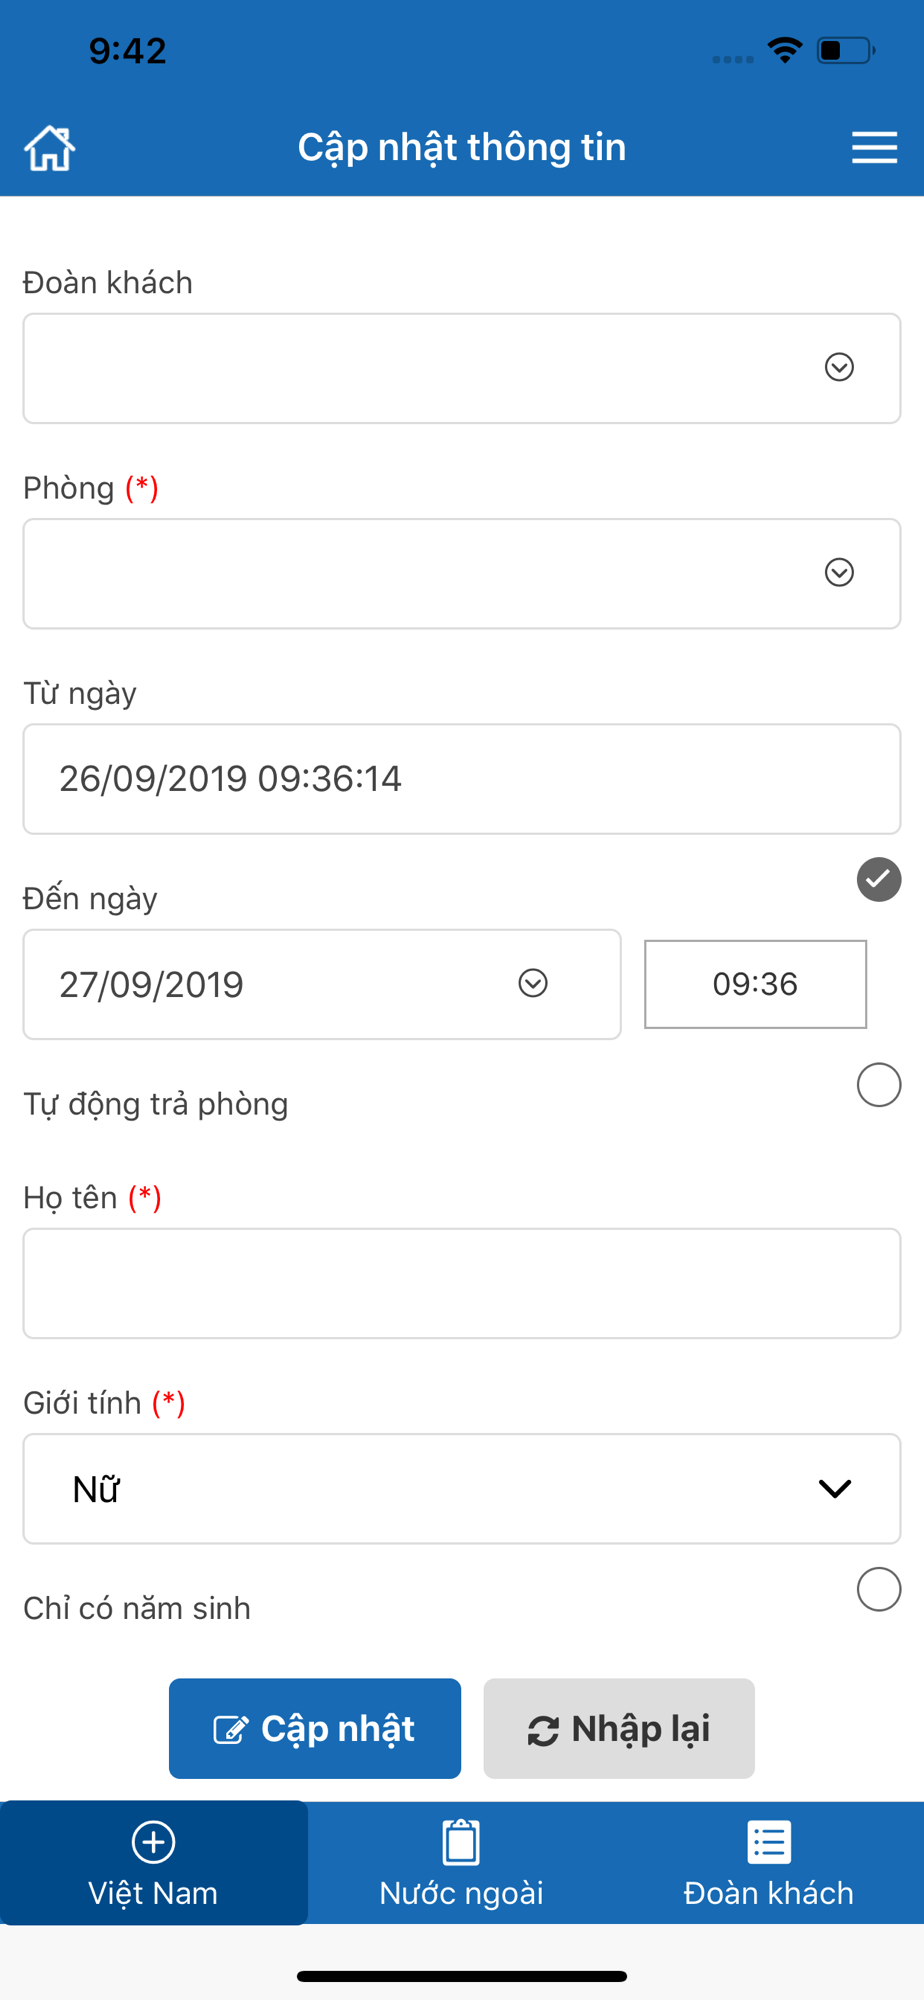The image size is (924, 2000).
Task: Expand the Phòng dropdown arrow
Action: [839, 572]
